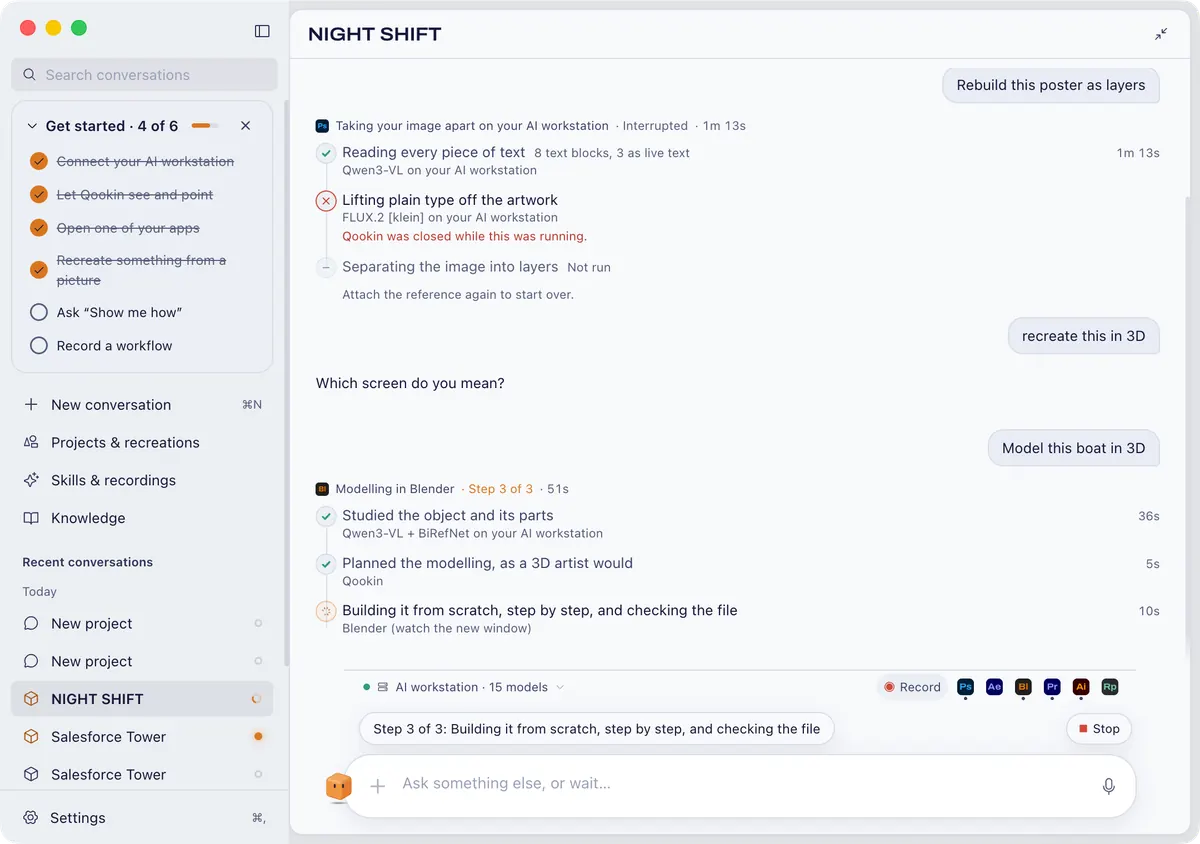Click the plus attach icon in message box
This screenshot has width=1200, height=844.
tap(378, 786)
